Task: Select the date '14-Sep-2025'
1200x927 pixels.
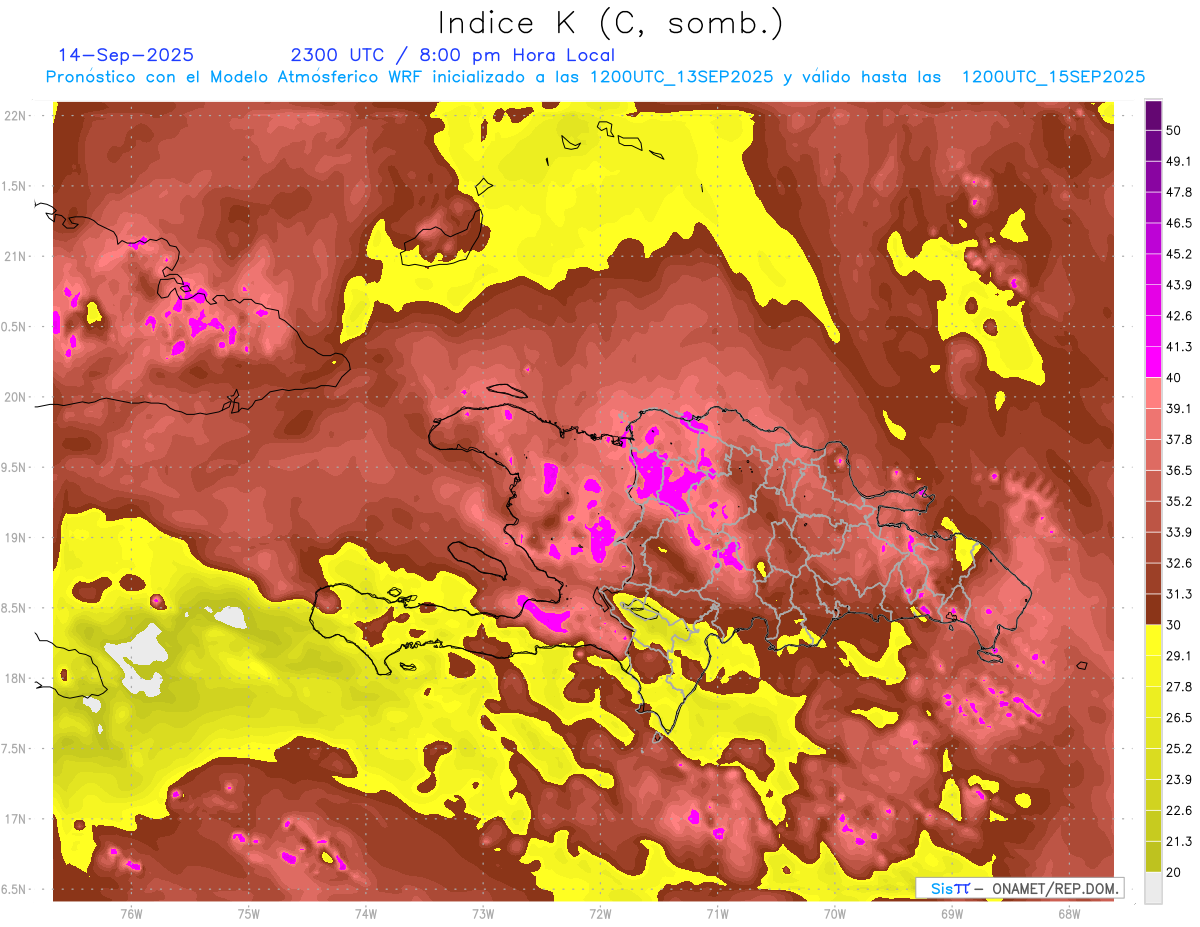Action: point(126,55)
